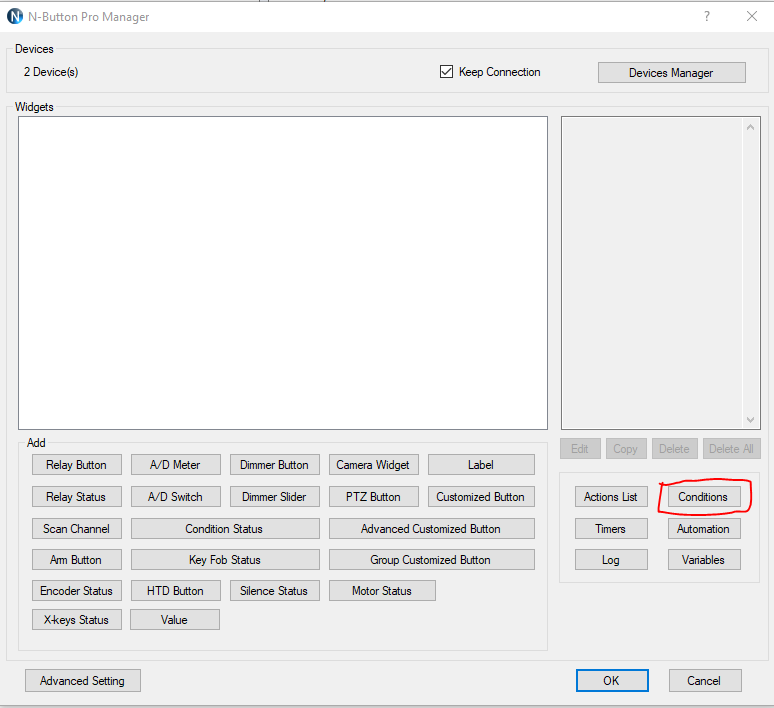Click the help question mark button

707,16
